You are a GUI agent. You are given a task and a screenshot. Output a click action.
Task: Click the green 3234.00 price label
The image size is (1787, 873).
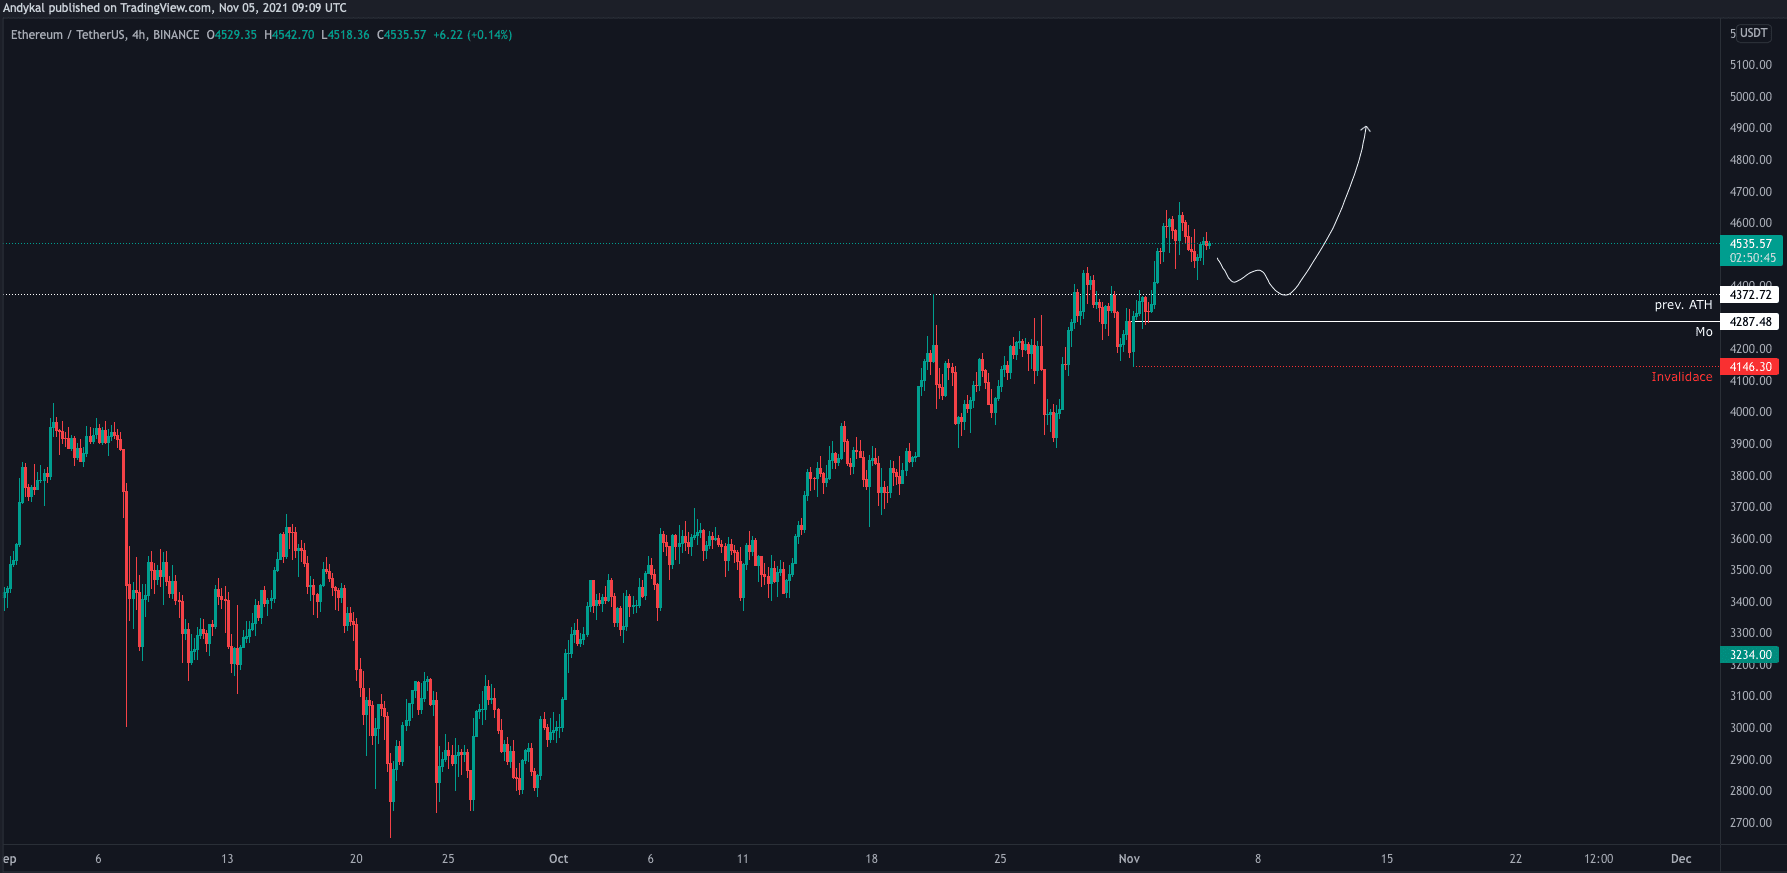(x=1749, y=655)
